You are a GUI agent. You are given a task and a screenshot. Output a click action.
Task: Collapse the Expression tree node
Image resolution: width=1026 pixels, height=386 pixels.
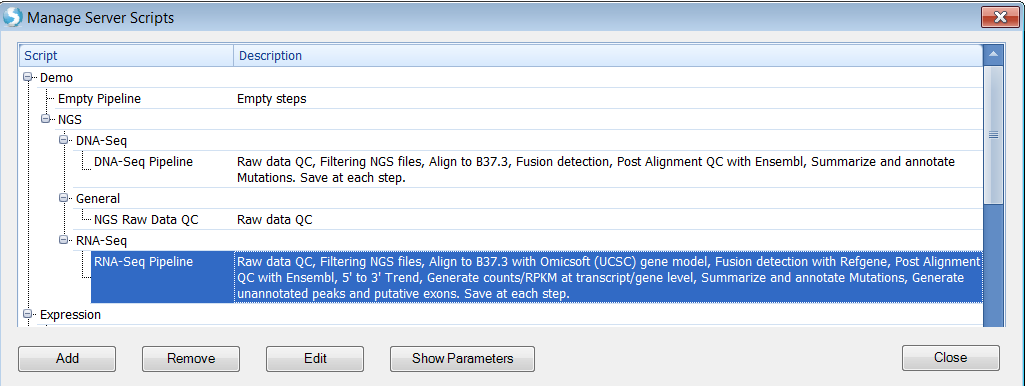[x=27, y=314]
